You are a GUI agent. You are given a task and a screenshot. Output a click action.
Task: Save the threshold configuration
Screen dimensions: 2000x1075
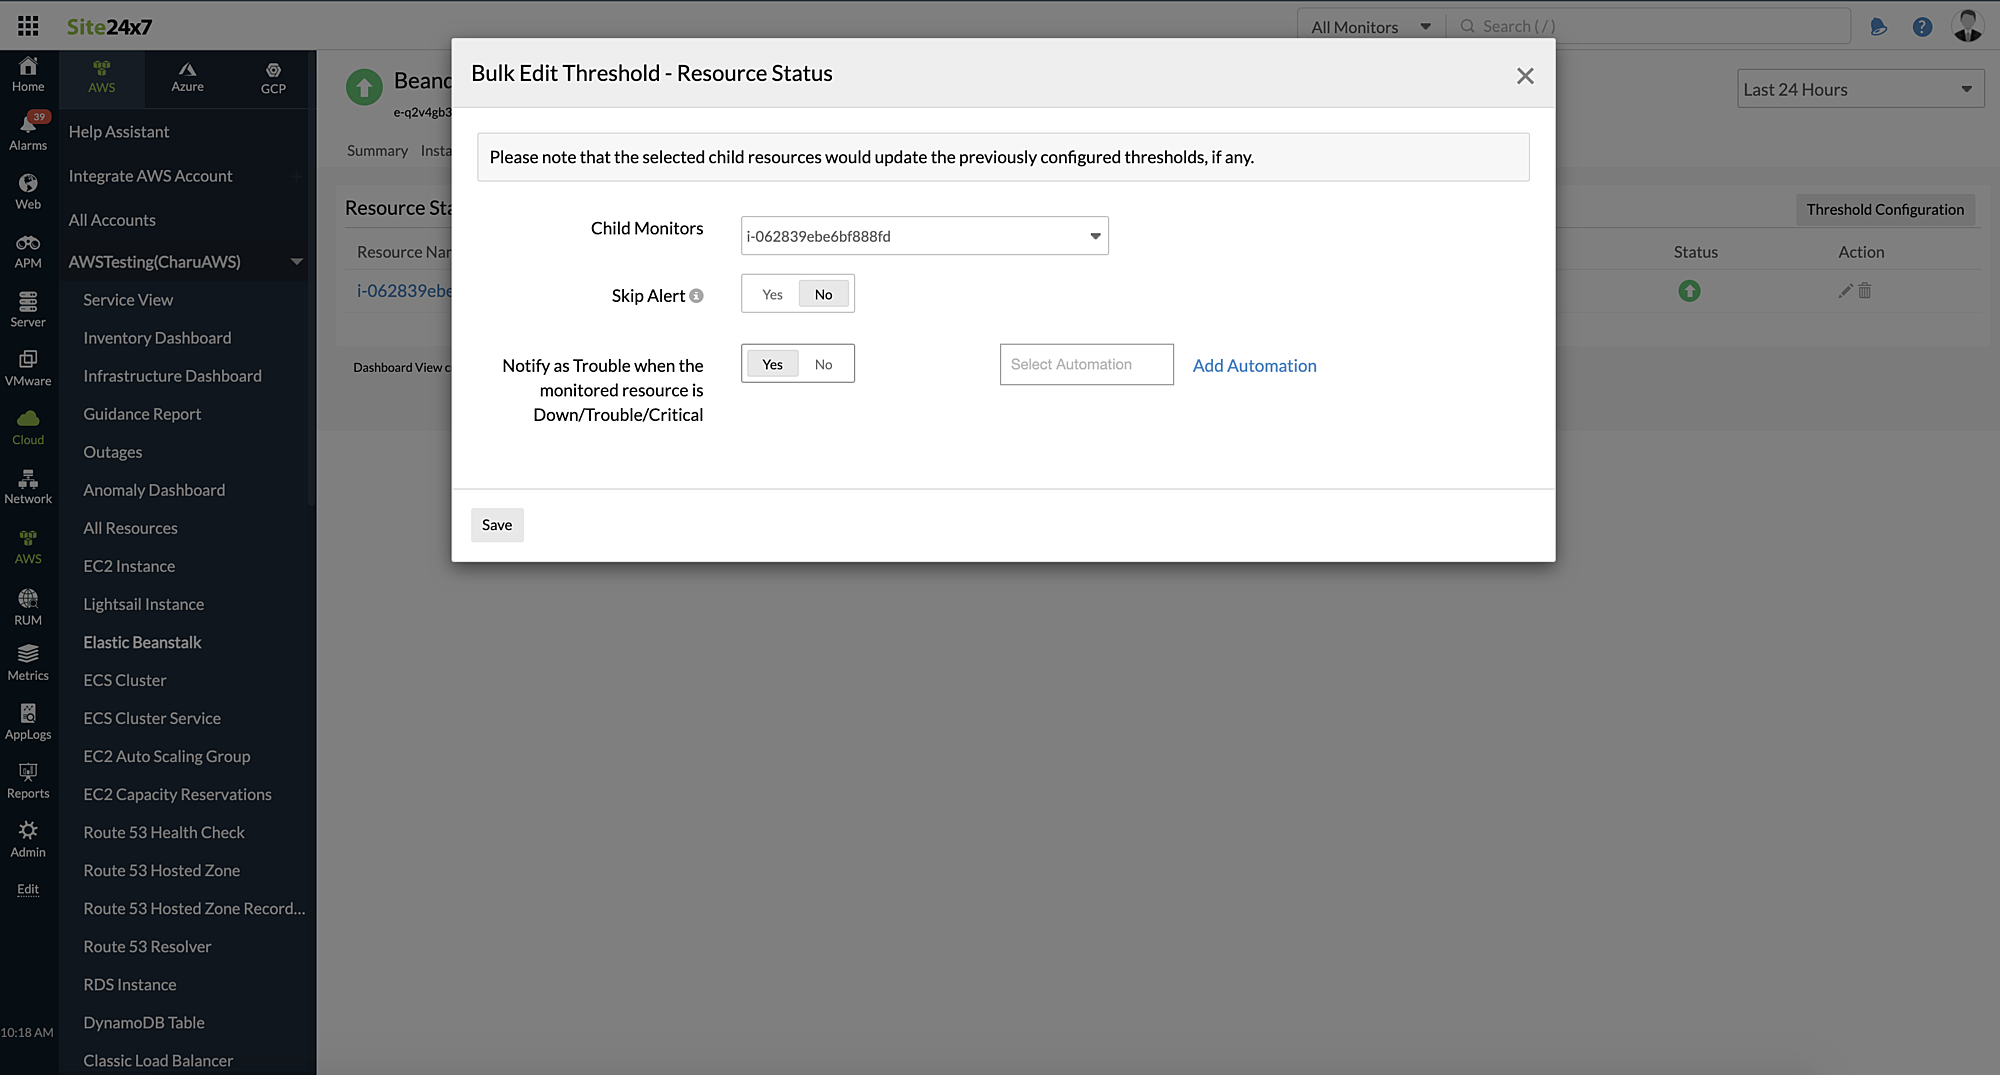pyautogui.click(x=497, y=524)
